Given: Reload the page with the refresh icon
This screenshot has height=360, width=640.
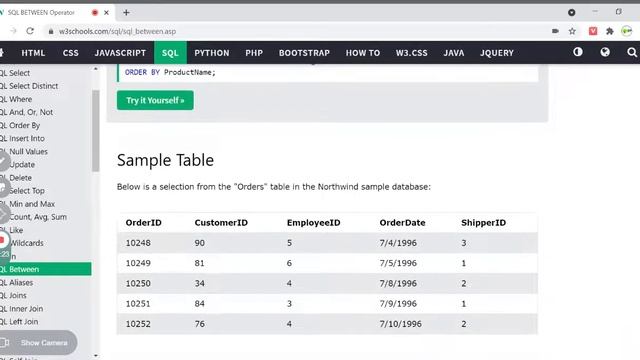Looking at the screenshot, I should (30, 31).
